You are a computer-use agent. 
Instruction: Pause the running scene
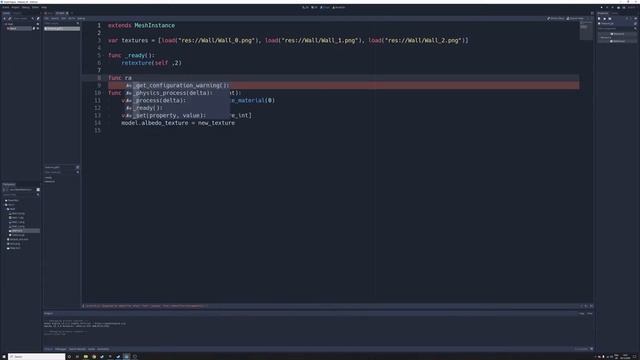pyautogui.click(x=607, y=7)
